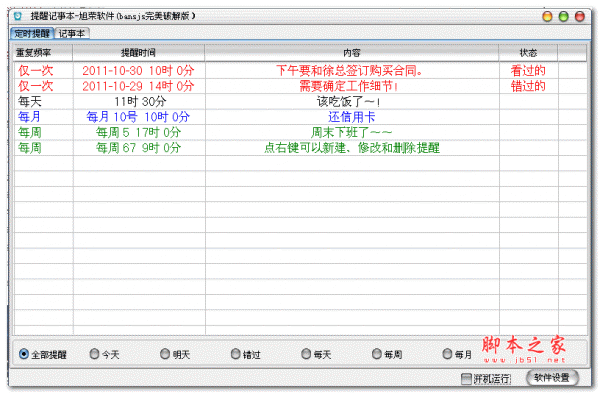The image size is (600, 394).
Task: Click the red close window button
Action: pos(580,16)
